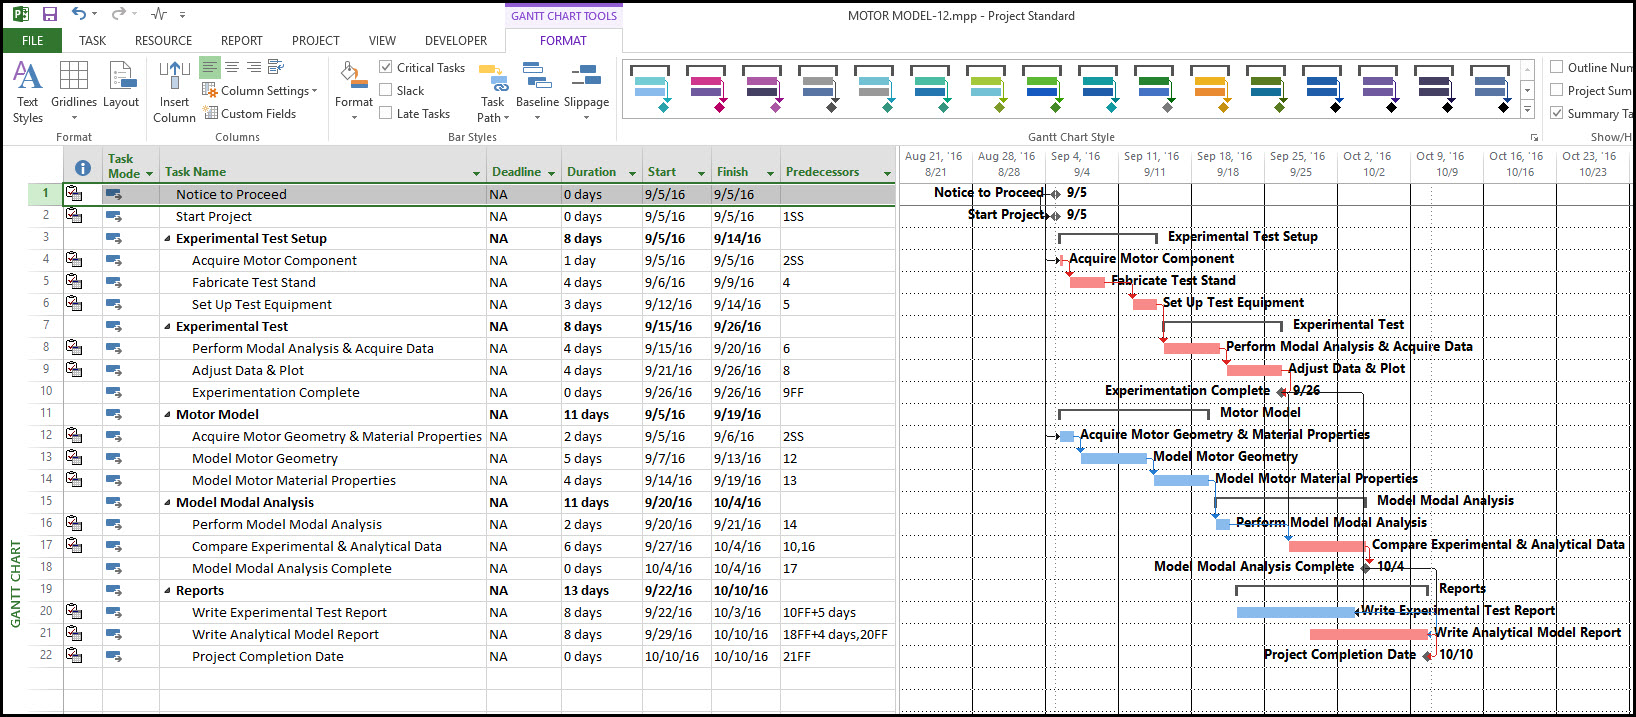Click the Undo arrow icon
Viewport: 1636px width, 717px height.
[x=79, y=14]
